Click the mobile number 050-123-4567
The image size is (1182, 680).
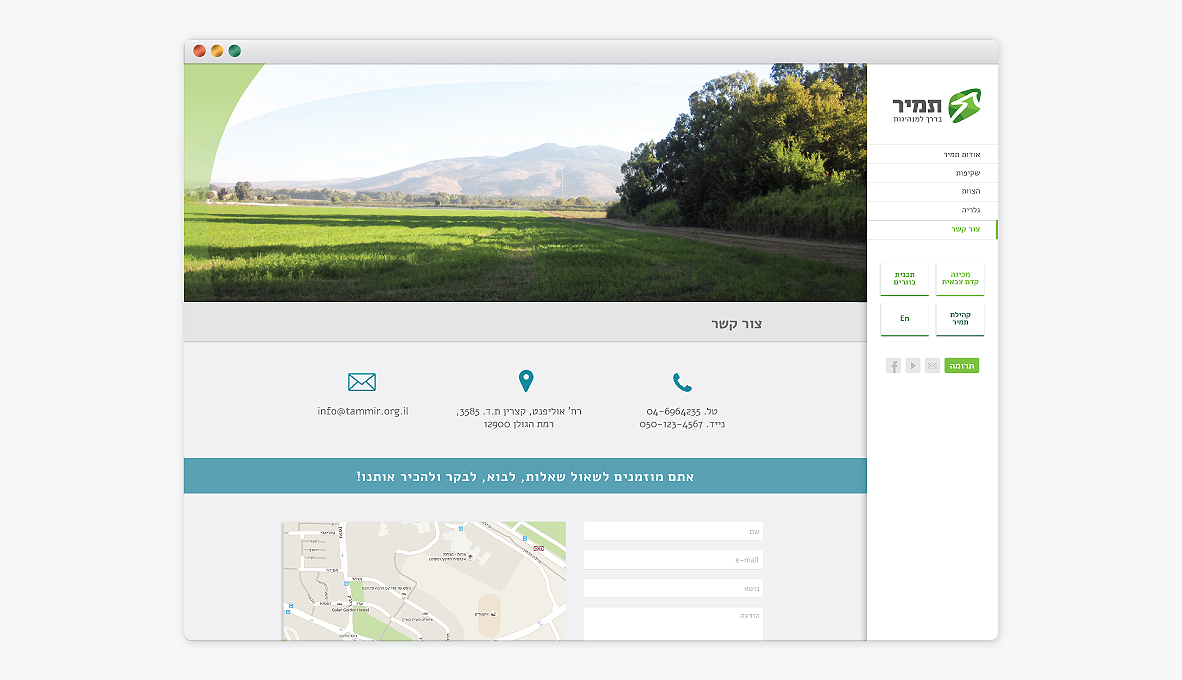[671, 424]
